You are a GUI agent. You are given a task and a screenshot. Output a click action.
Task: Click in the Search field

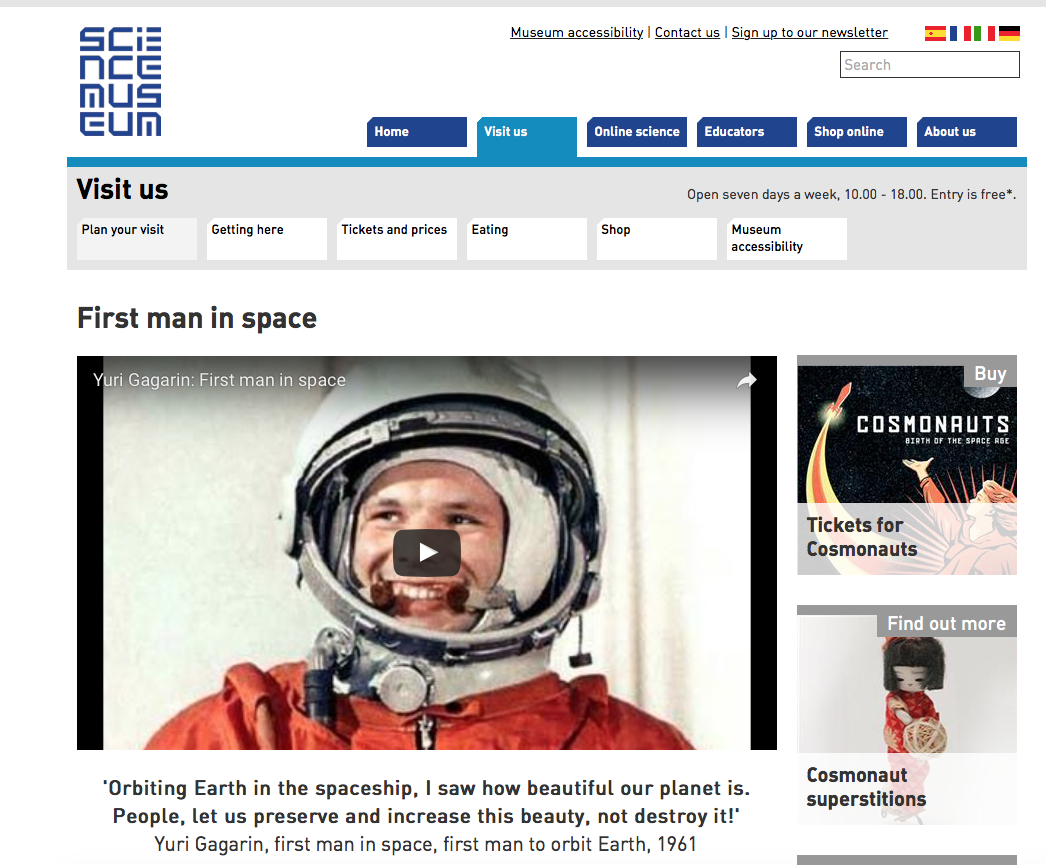click(x=929, y=65)
